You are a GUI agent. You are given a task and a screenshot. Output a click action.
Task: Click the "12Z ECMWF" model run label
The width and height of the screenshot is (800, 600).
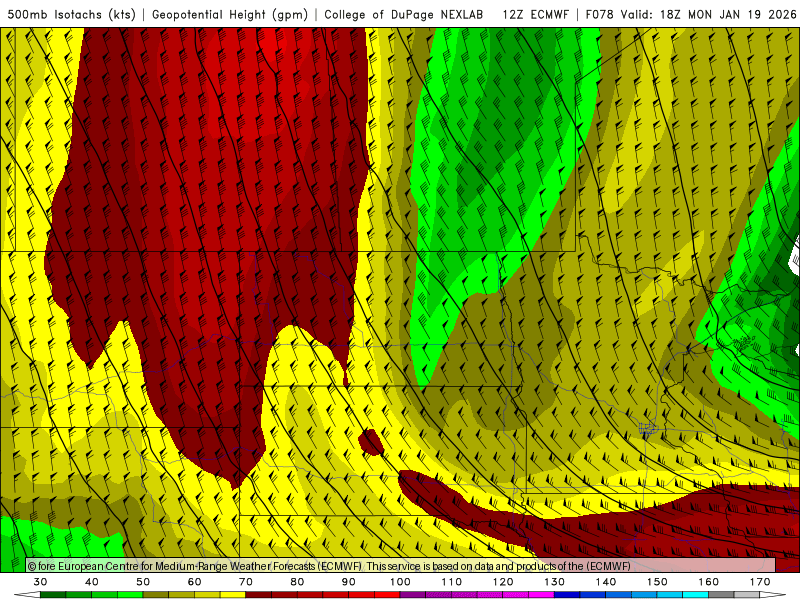(x=536, y=14)
